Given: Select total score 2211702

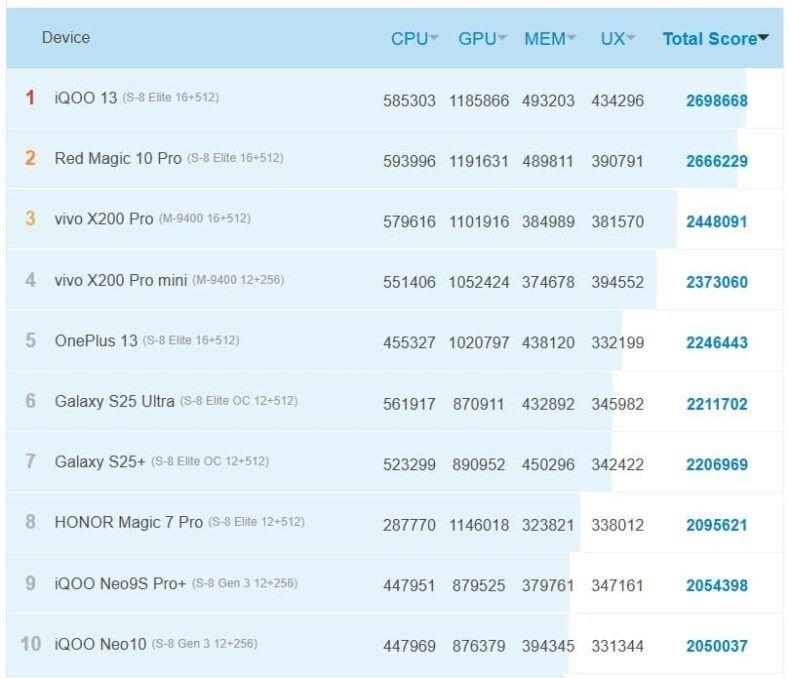Looking at the screenshot, I should coord(716,404).
